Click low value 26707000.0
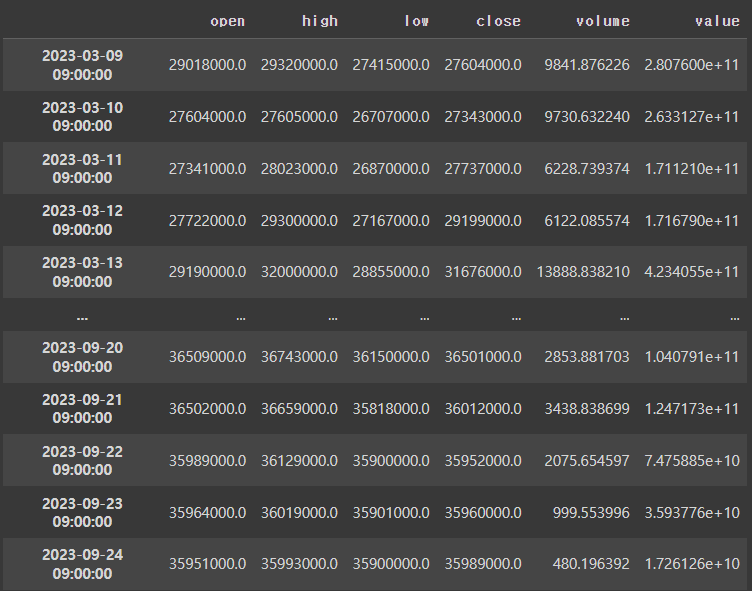This screenshot has width=752, height=591. [x=391, y=117]
